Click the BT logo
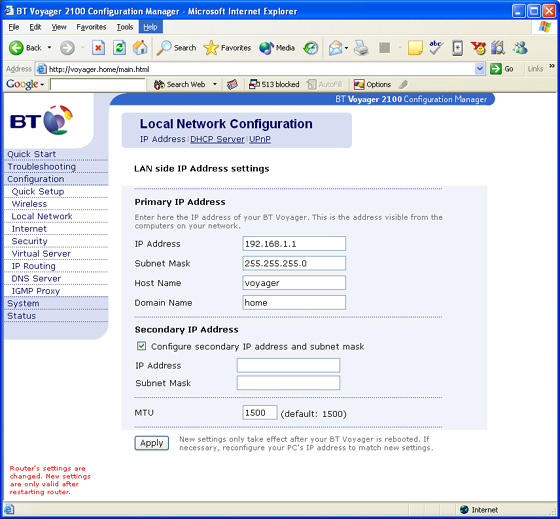Image resolution: width=560 pixels, height=519 pixels. pyautogui.click(x=41, y=120)
